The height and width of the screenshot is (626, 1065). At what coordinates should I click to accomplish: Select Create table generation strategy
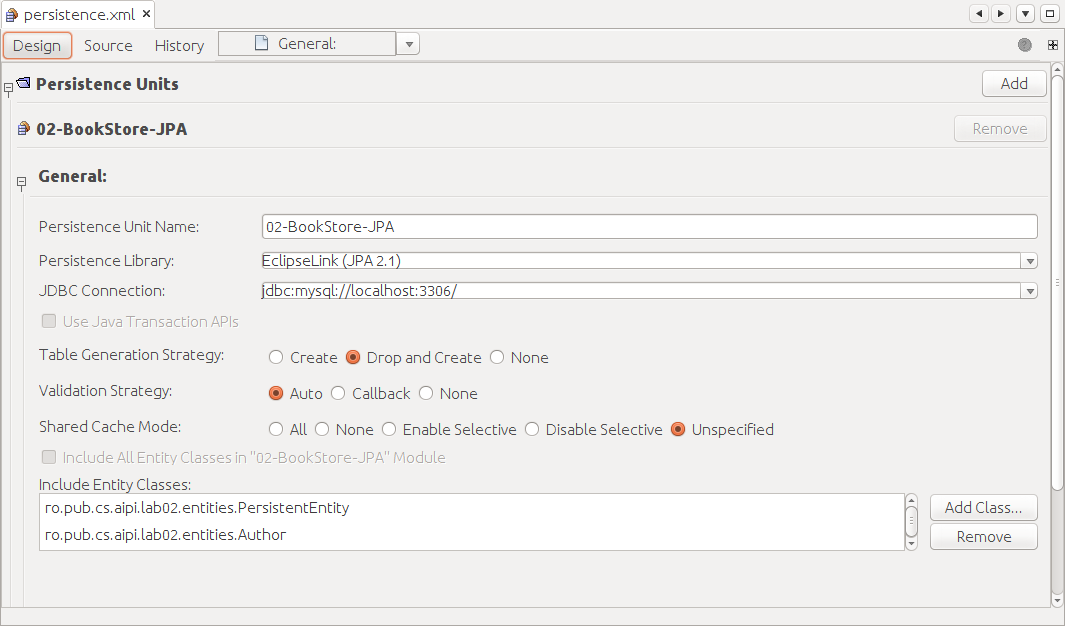click(x=276, y=357)
